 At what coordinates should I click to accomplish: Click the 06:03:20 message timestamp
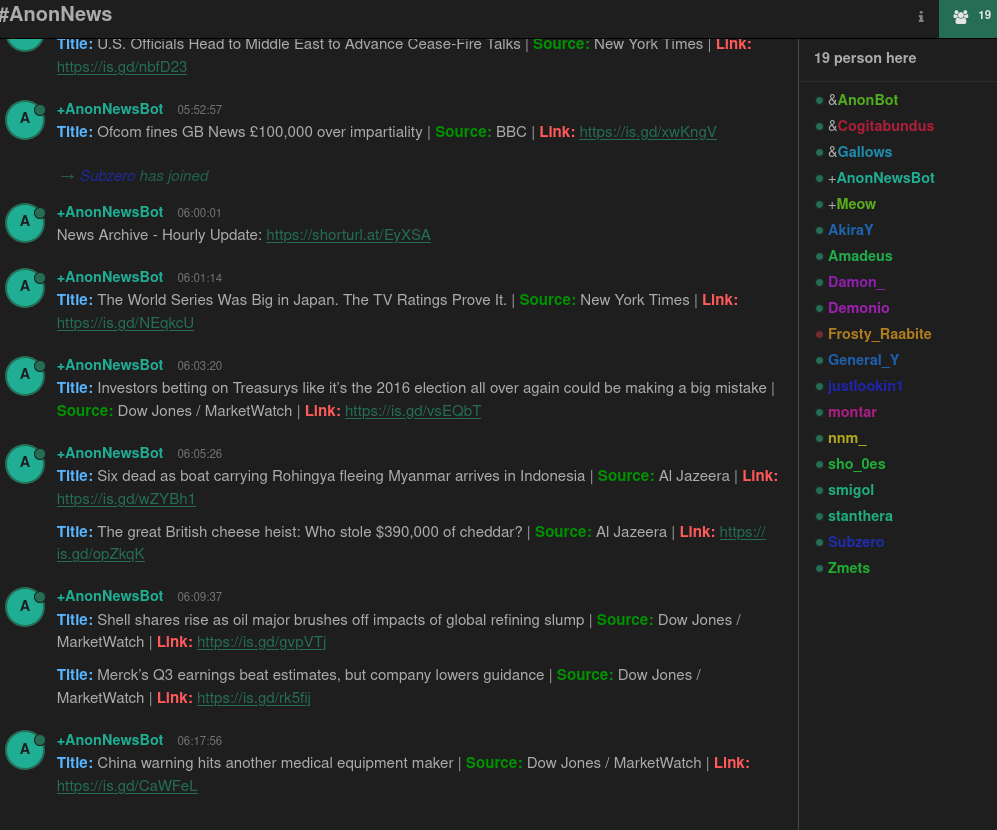pyautogui.click(x=199, y=366)
